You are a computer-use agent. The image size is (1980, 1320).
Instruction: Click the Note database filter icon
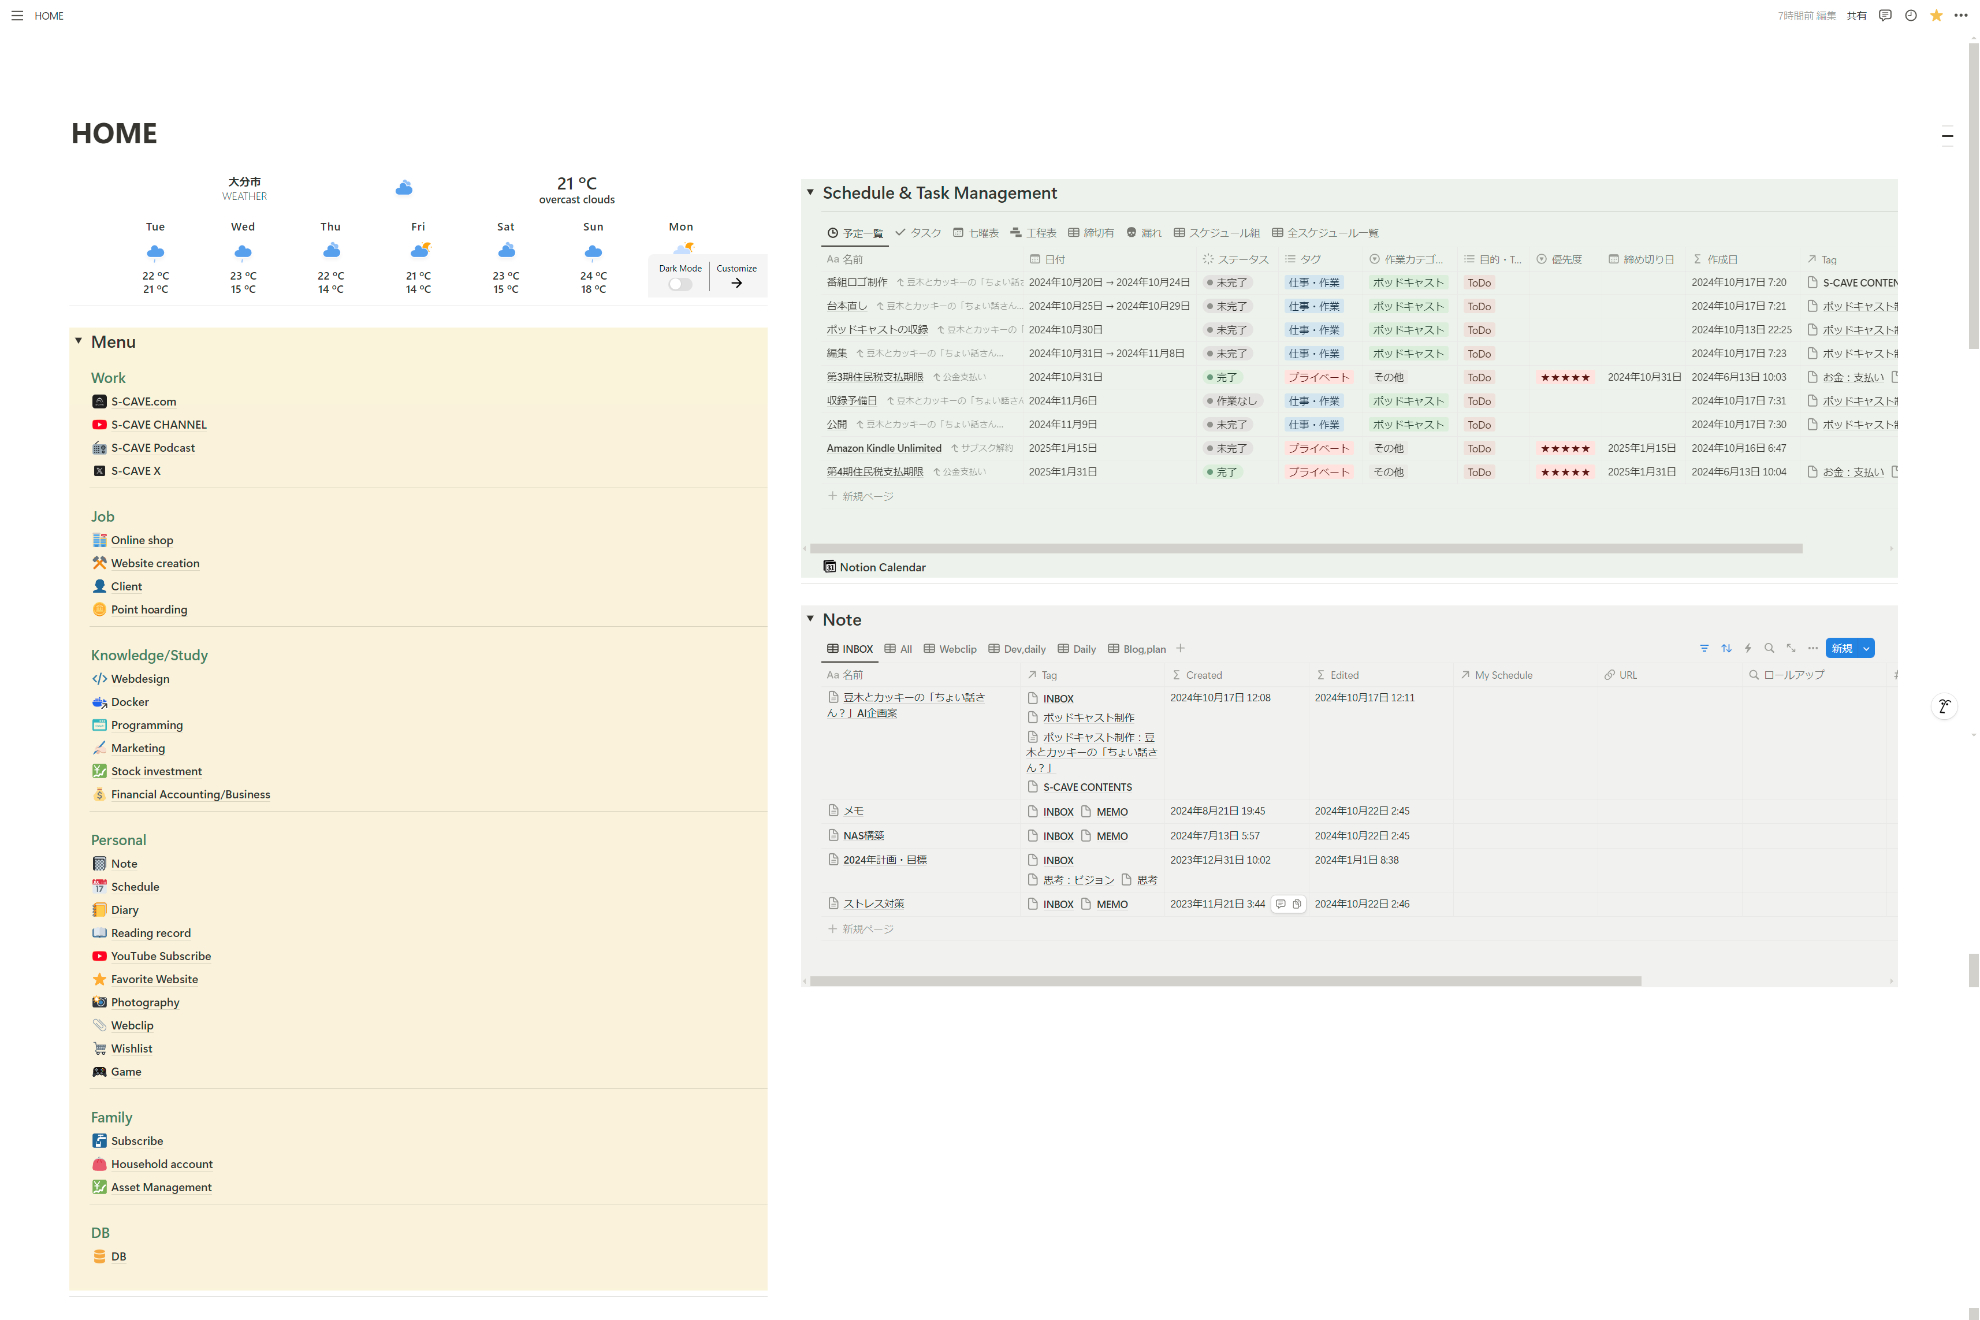pyautogui.click(x=1704, y=649)
